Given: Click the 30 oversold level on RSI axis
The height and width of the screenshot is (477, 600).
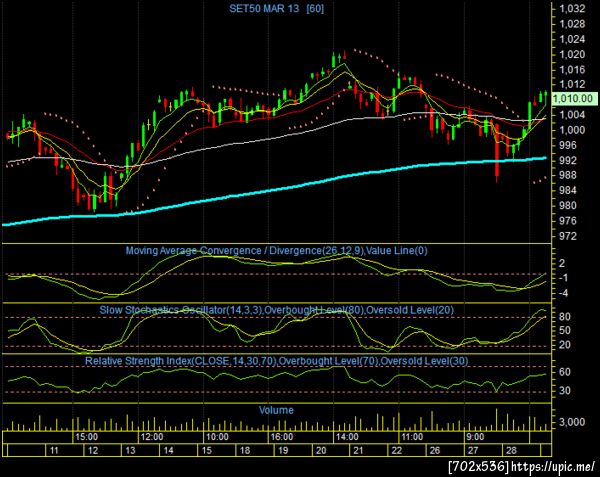Looking at the screenshot, I should 565,391.
